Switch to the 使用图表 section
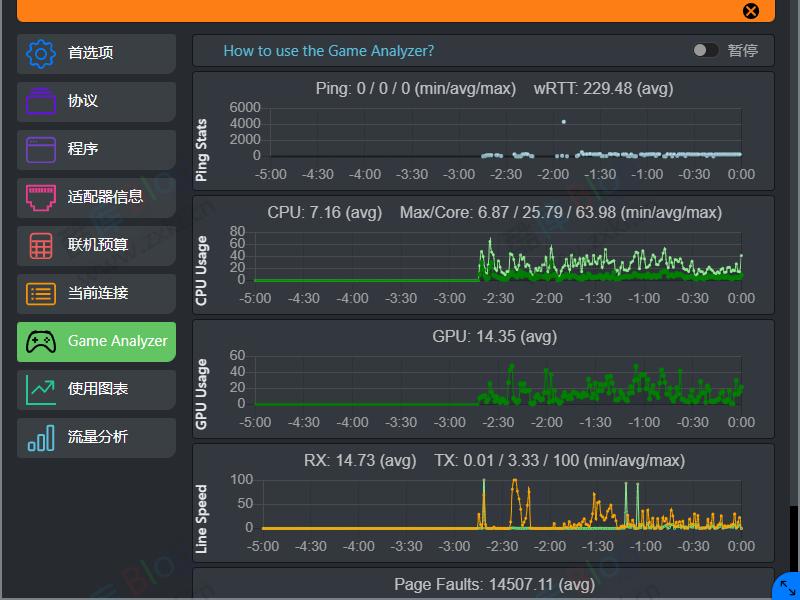 coord(96,389)
